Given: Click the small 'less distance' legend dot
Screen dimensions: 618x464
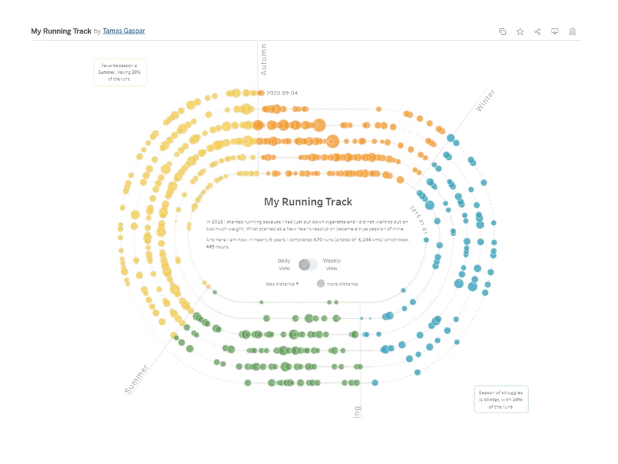Looking at the screenshot, I should coord(297,284).
